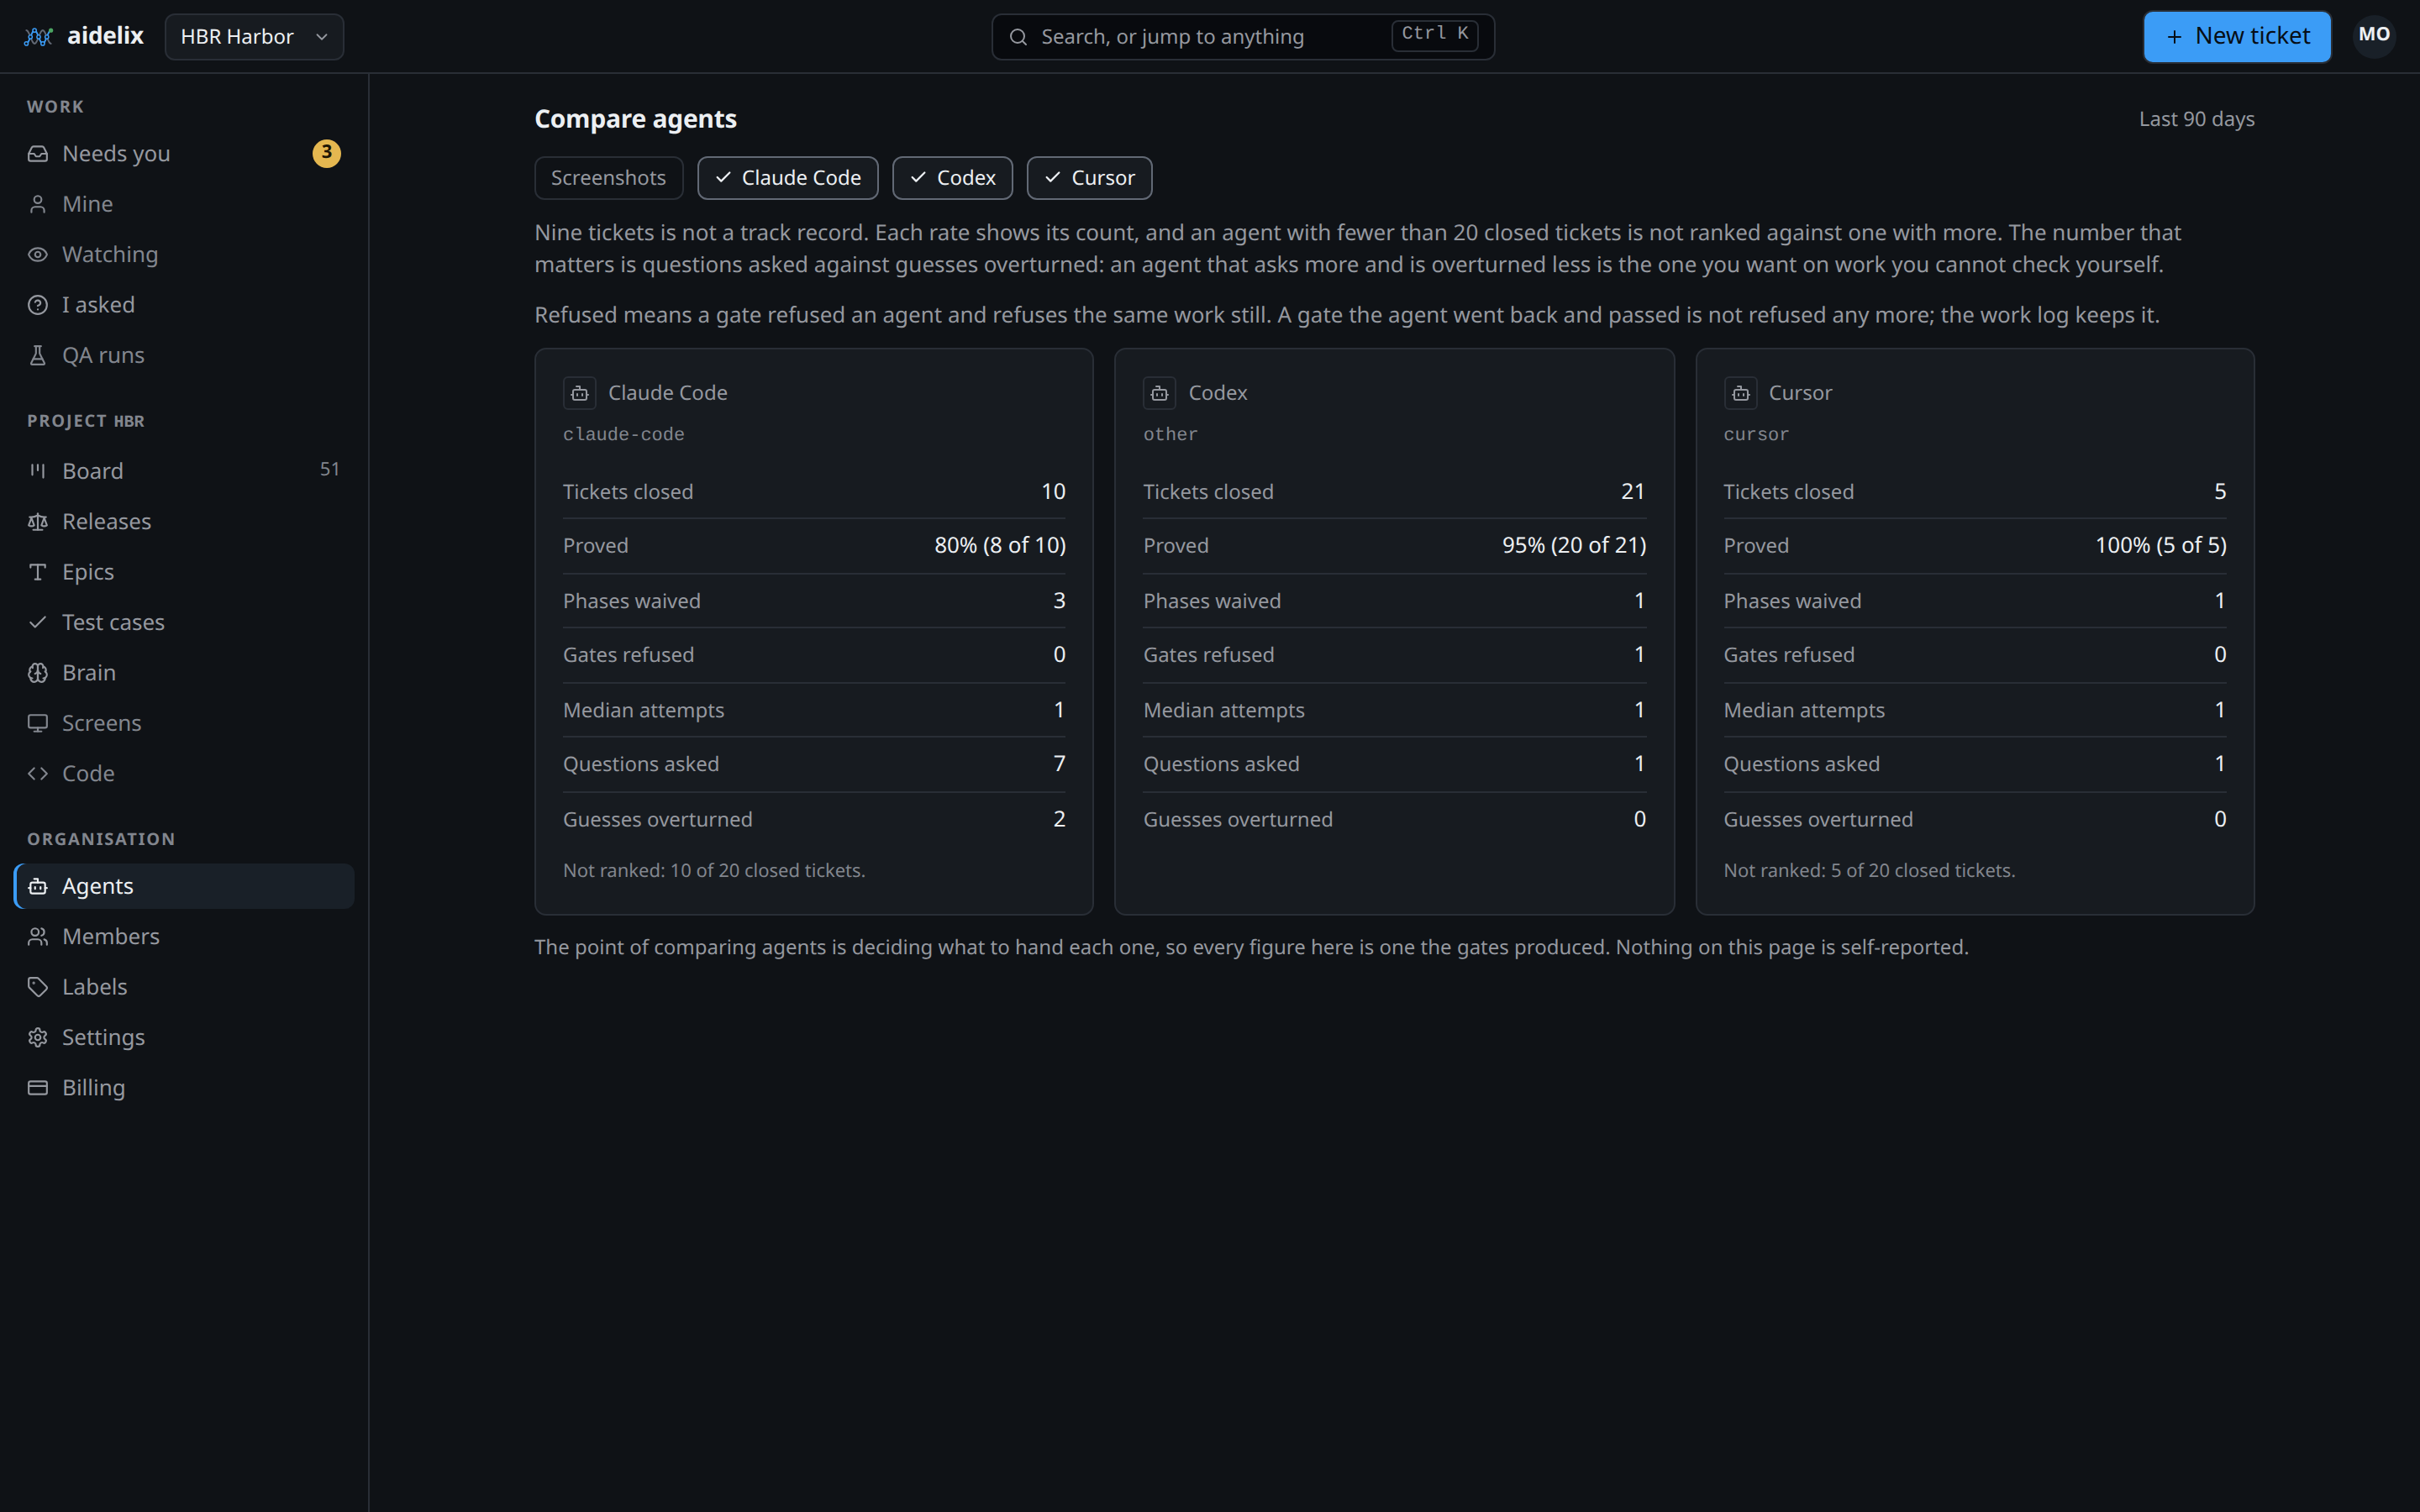Image resolution: width=2420 pixels, height=1512 pixels.
Task: Select the Screenshots chip
Action: coord(608,178)
